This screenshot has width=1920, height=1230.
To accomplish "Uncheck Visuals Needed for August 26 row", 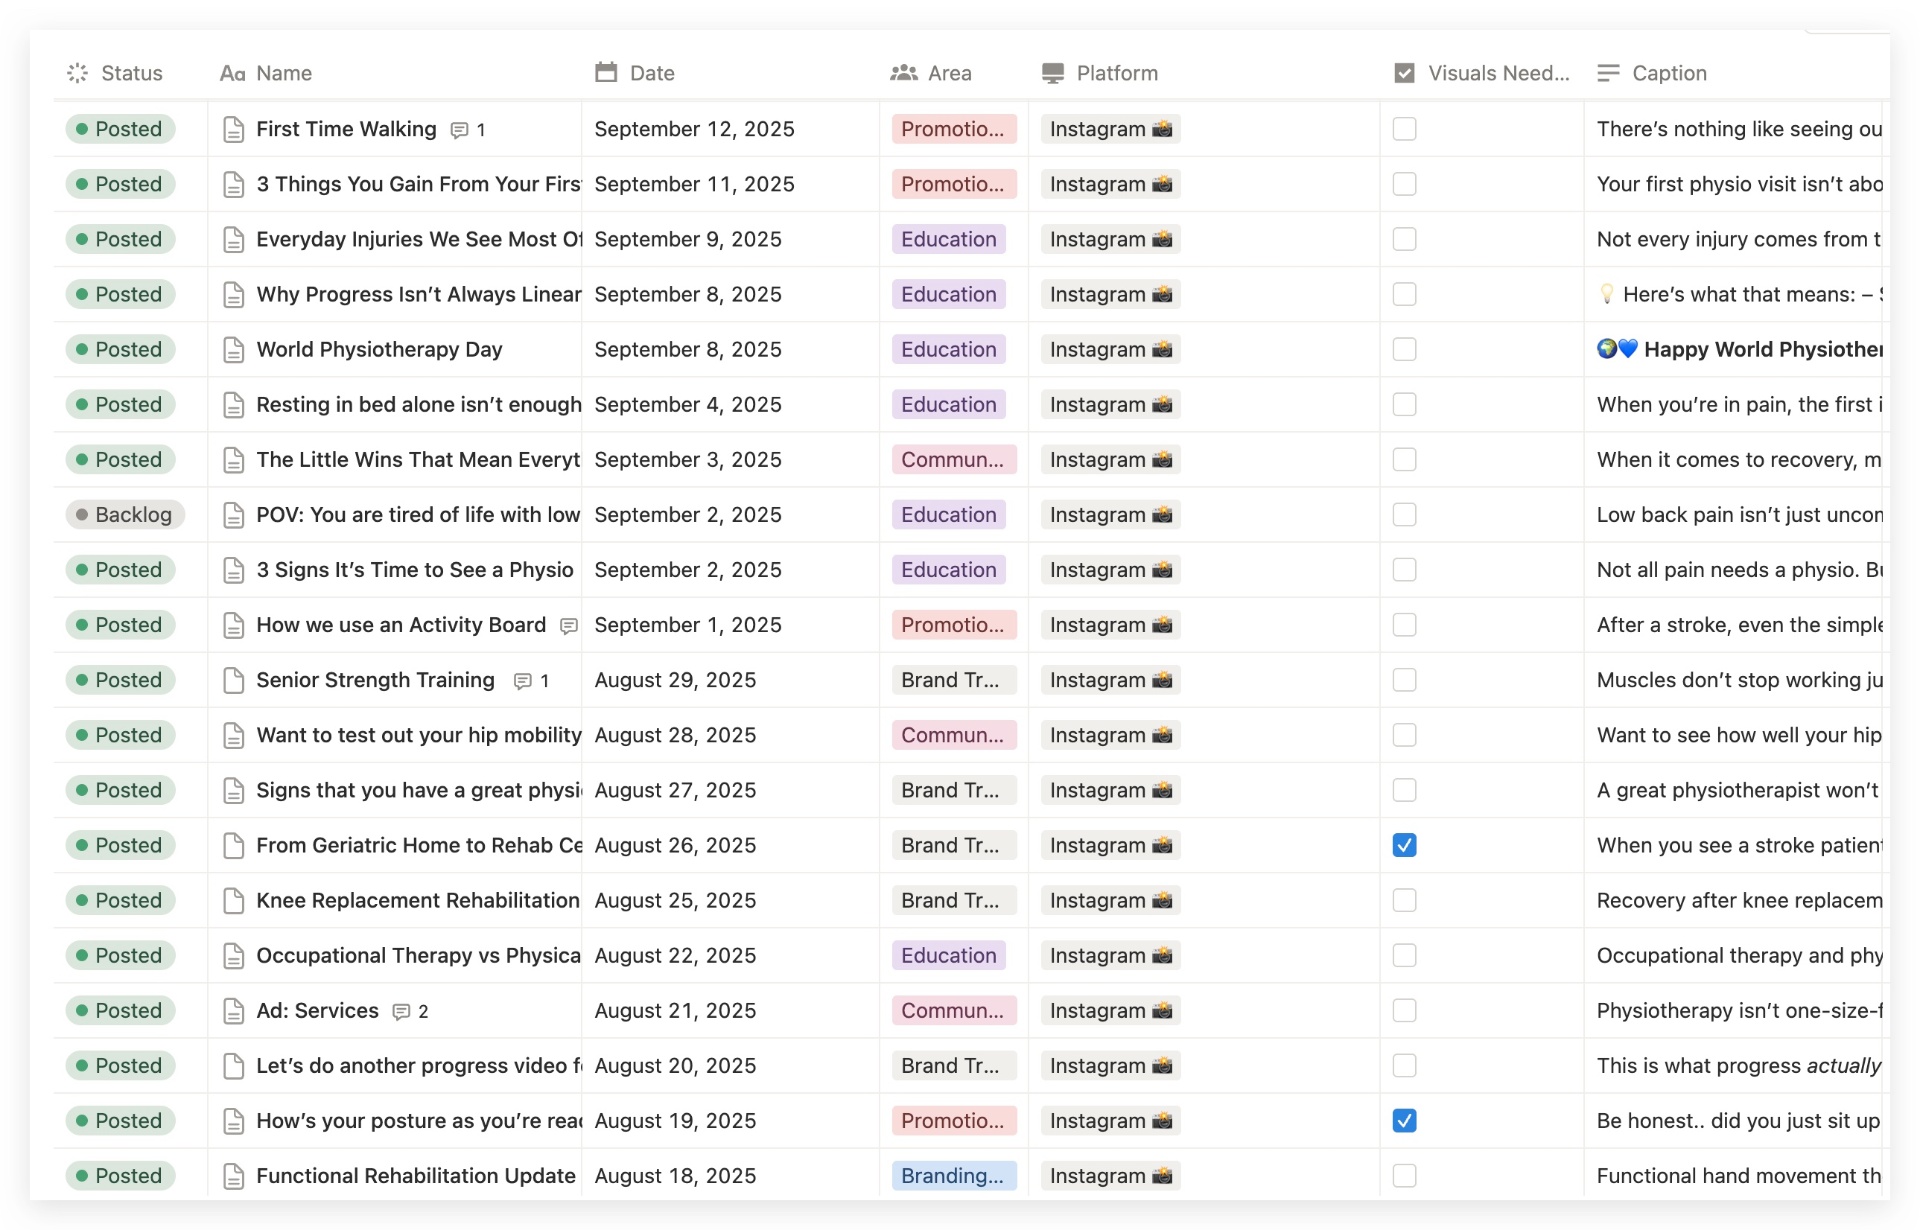I will tap(1404, 845).
